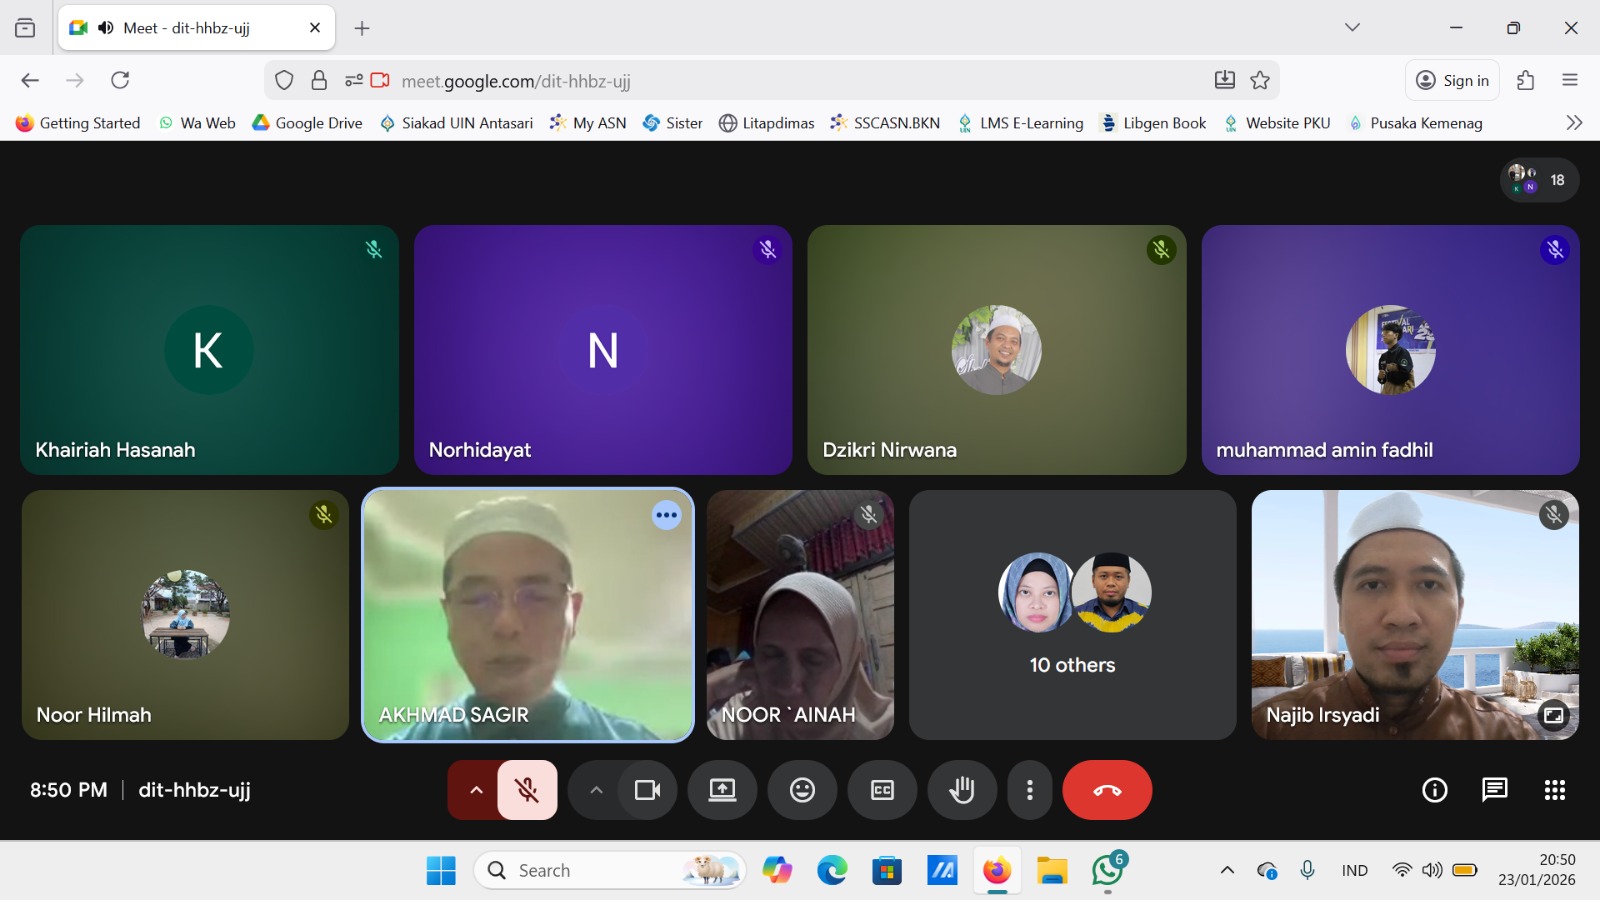1600x900 pixels.
Task: Open options on AKHMAD SAGIR tile
Action: (x=667, y=515)
